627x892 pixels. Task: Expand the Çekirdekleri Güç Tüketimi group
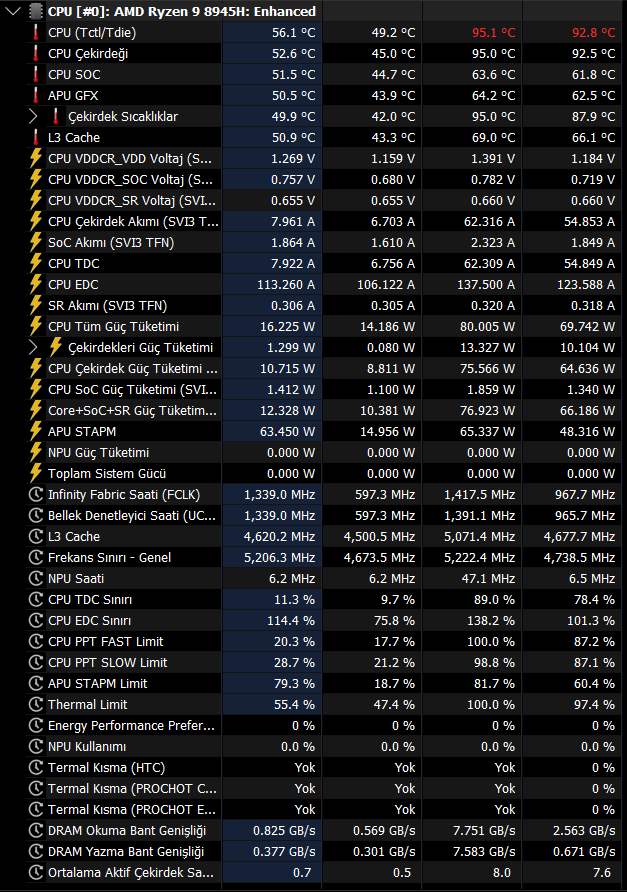[x=33, y=348]
